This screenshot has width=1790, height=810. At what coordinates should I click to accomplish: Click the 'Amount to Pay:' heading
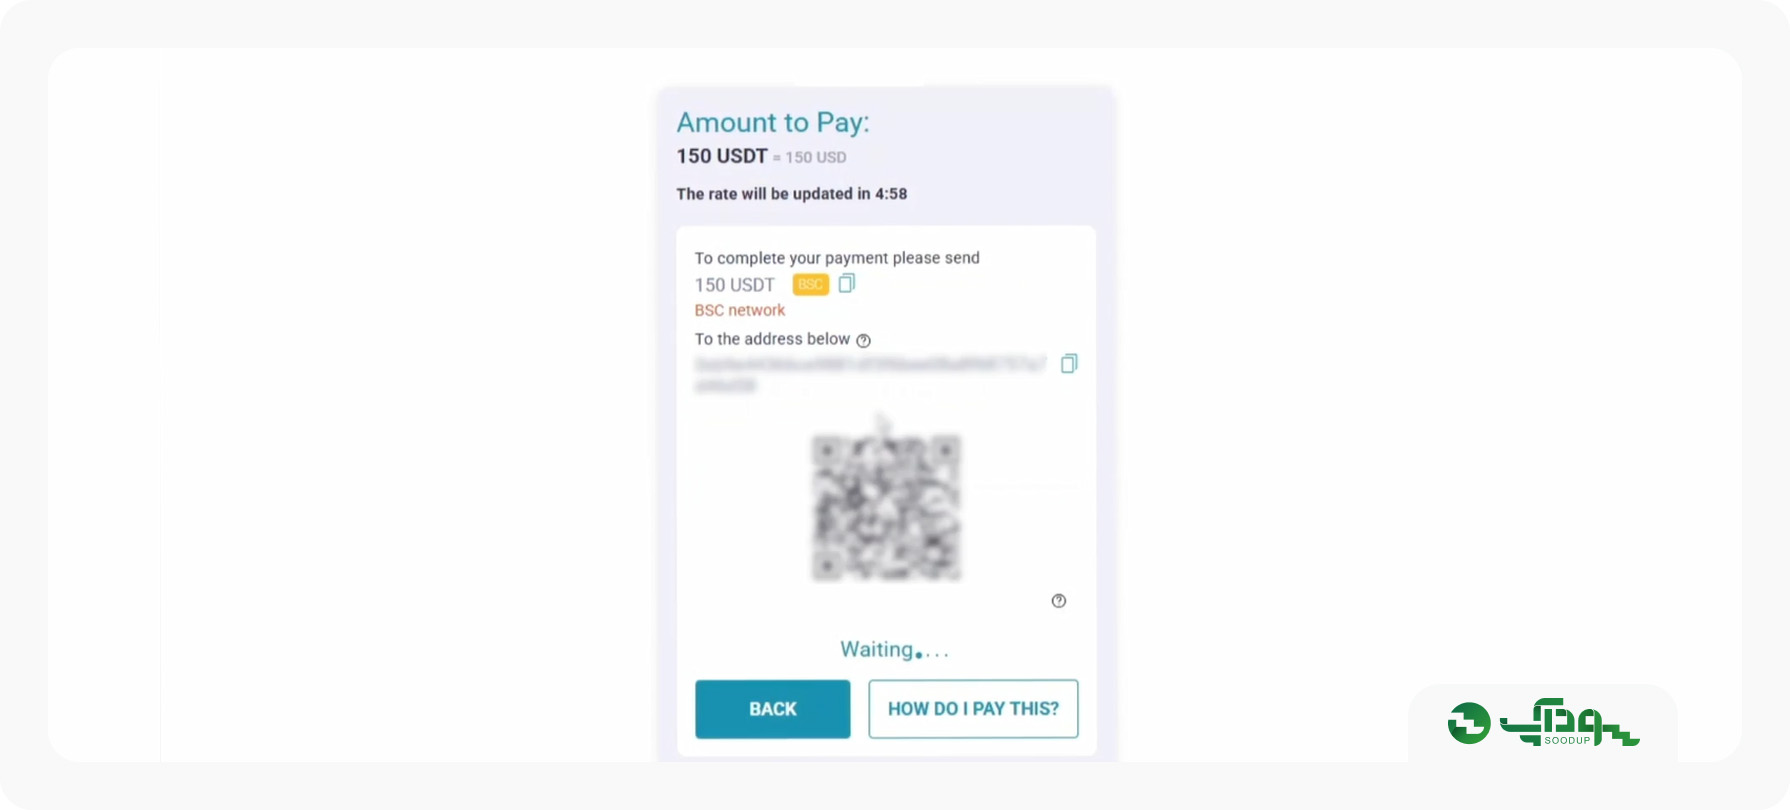point(773,122)
